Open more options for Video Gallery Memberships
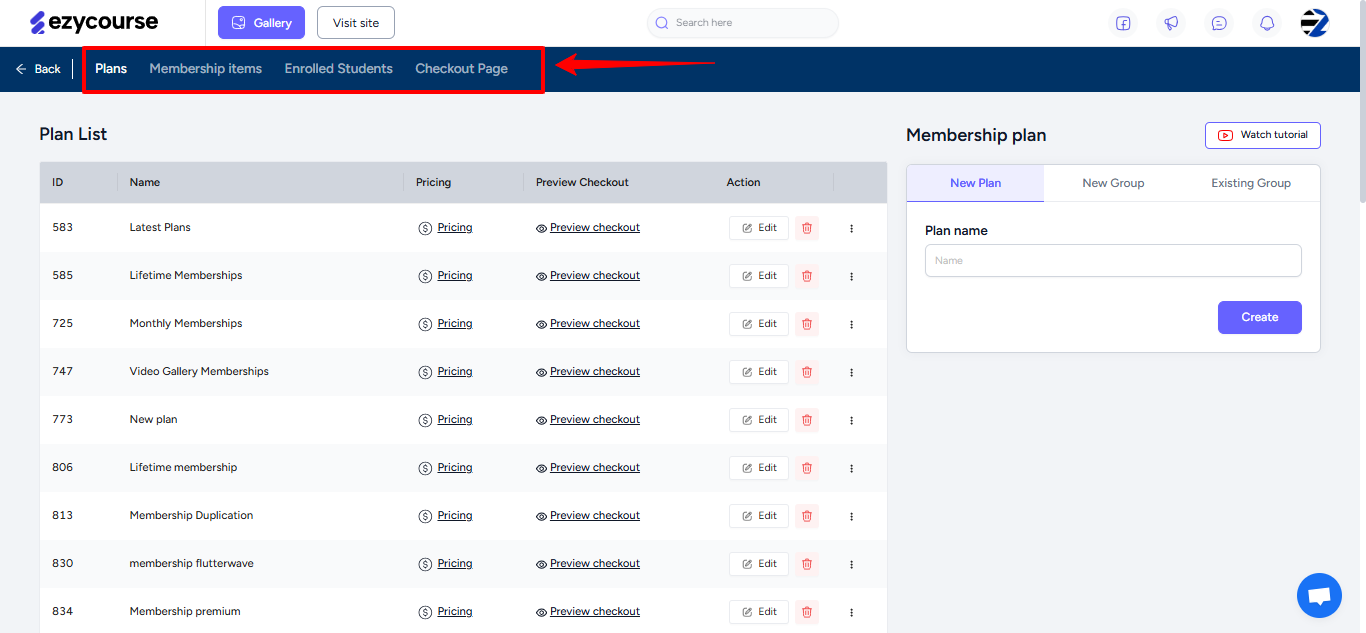1366x633 pixels. pyautogui.click(x=852, y=372)
